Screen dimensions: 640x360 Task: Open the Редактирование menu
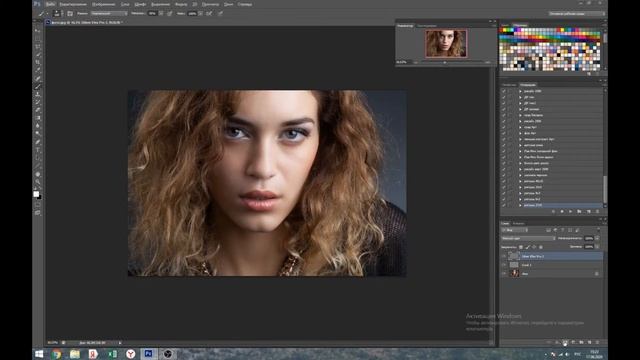coord(73,4)
